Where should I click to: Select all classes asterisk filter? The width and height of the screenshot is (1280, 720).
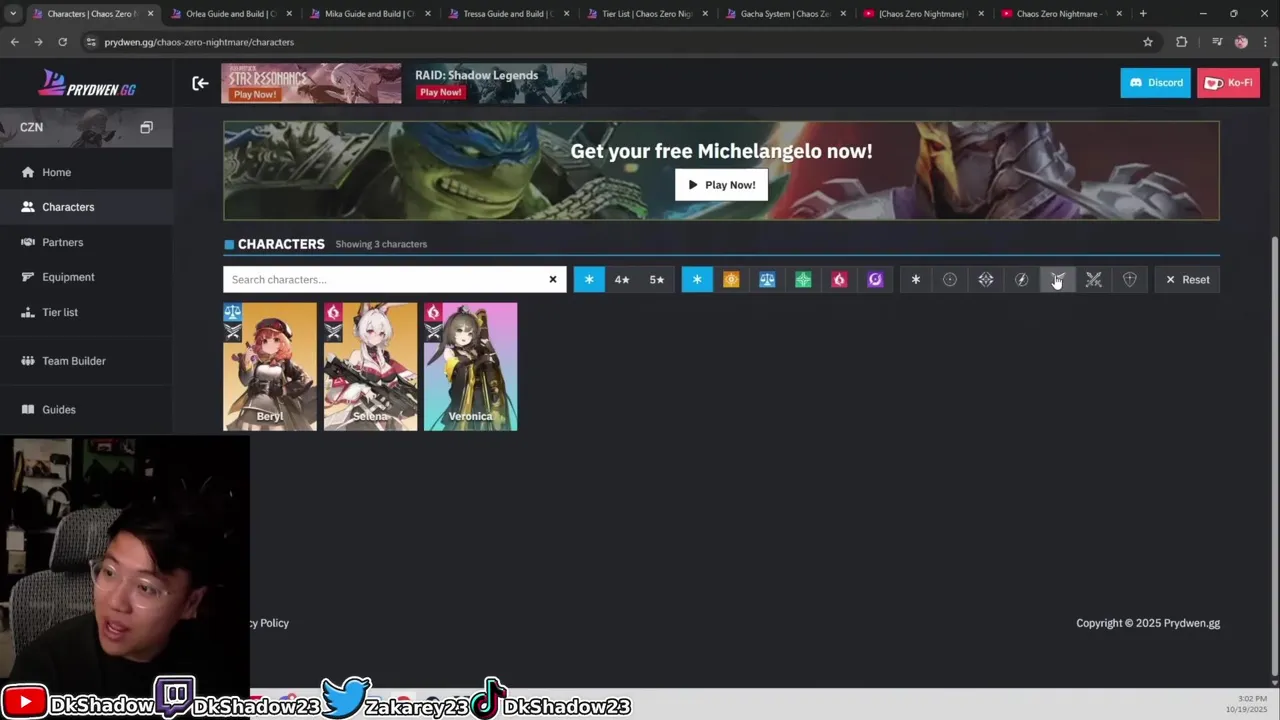point(915,280)
